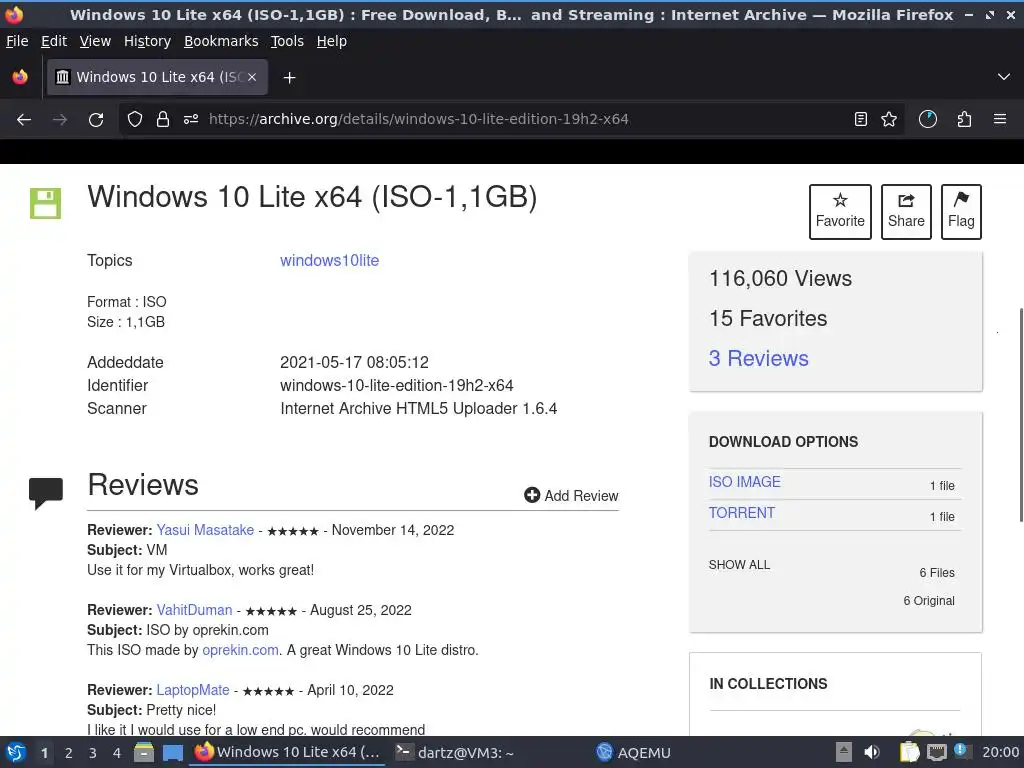Switch to AQEMU window in taskbar
1024x768 pixels.
(633, 753)
